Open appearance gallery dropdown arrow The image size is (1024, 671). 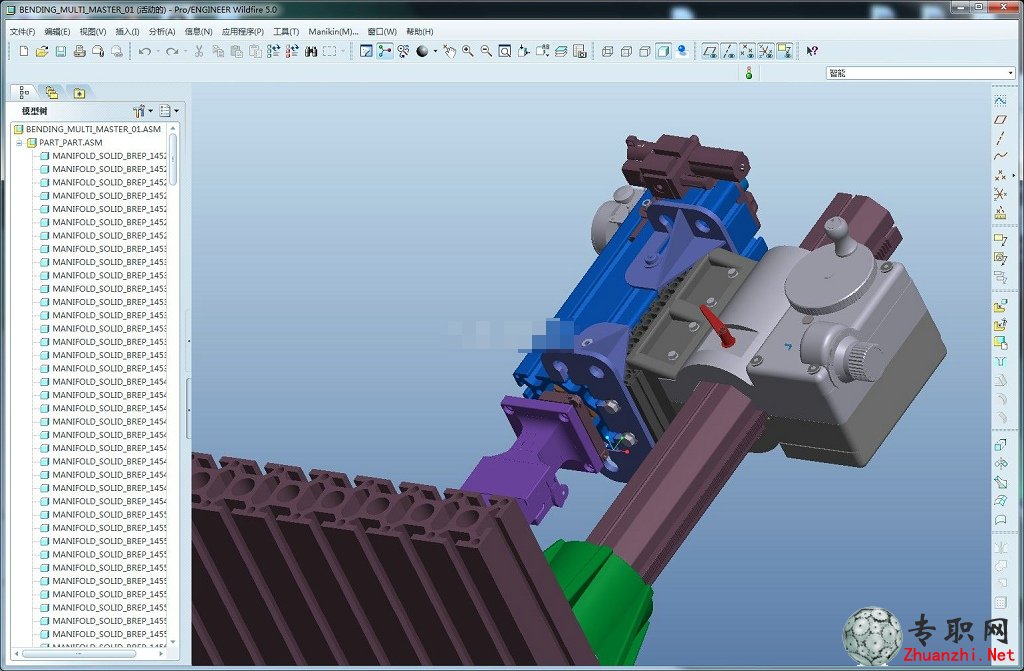pyautogui.click(x=435, y=51)
